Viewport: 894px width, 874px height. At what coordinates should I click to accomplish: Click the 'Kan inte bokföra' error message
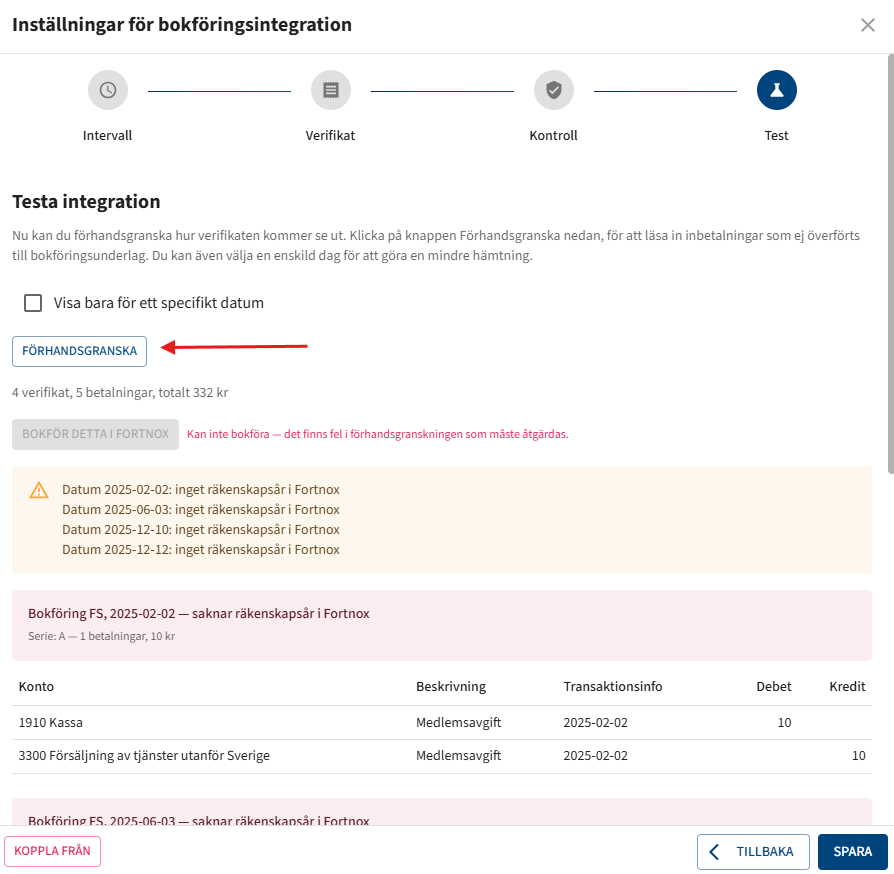pyautogui.click(x=377, y=434)
